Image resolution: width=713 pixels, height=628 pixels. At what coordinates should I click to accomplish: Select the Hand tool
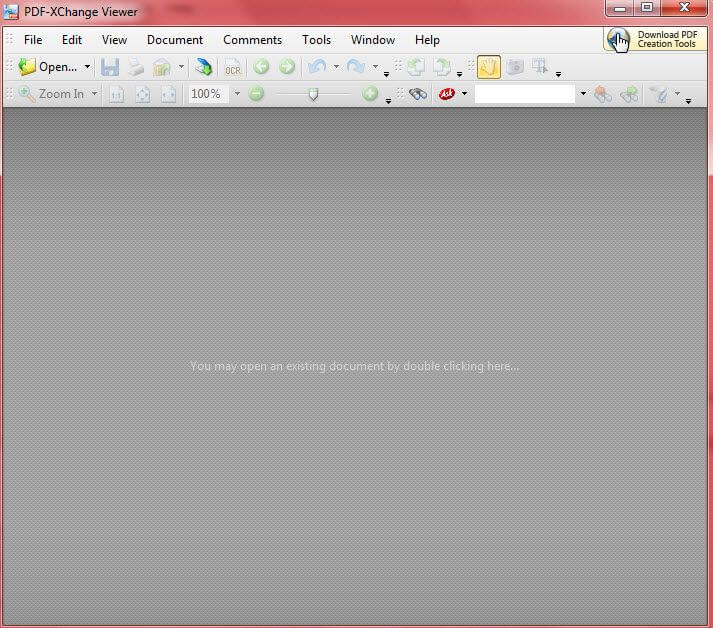click(489, 67)
